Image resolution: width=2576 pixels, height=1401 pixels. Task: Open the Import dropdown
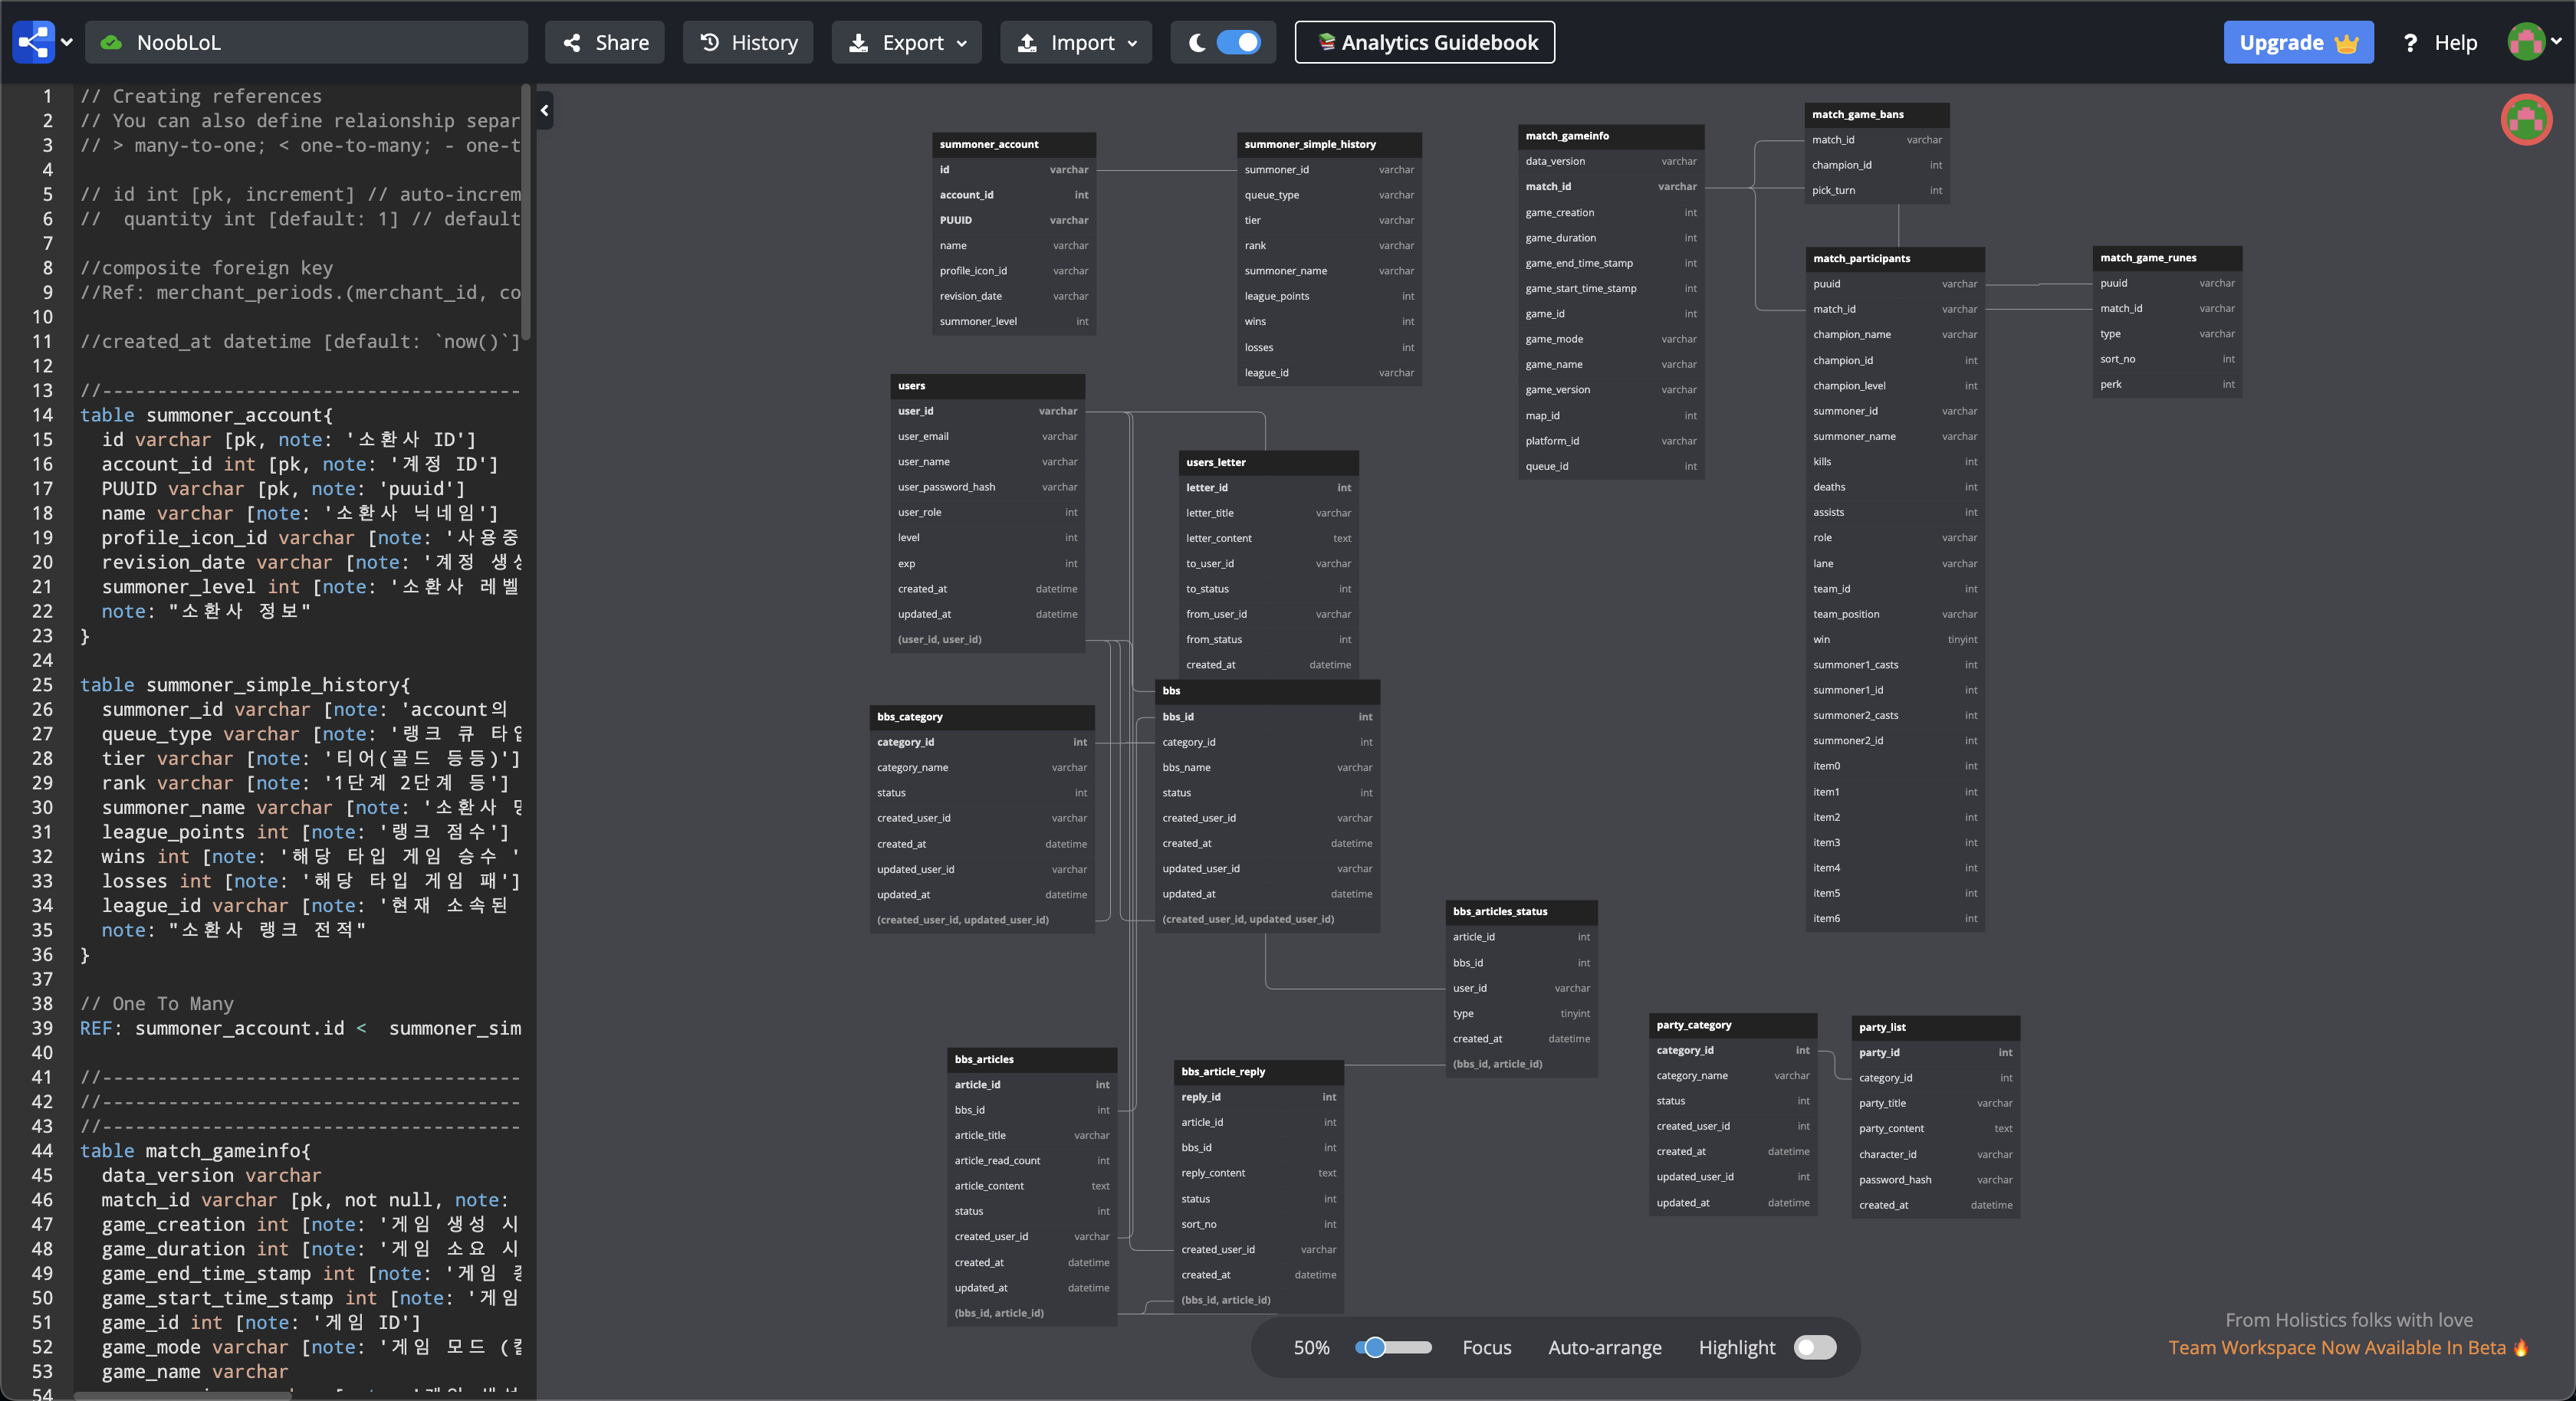[x=1076, y=42]
